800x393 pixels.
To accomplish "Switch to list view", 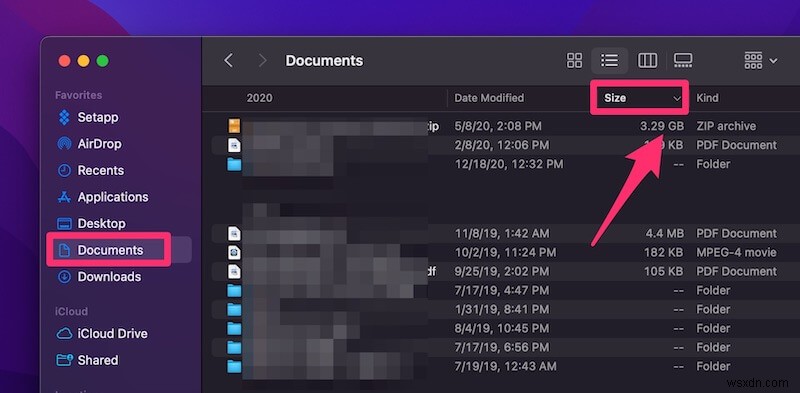I will pyautogui.click(x=609, y=61).
